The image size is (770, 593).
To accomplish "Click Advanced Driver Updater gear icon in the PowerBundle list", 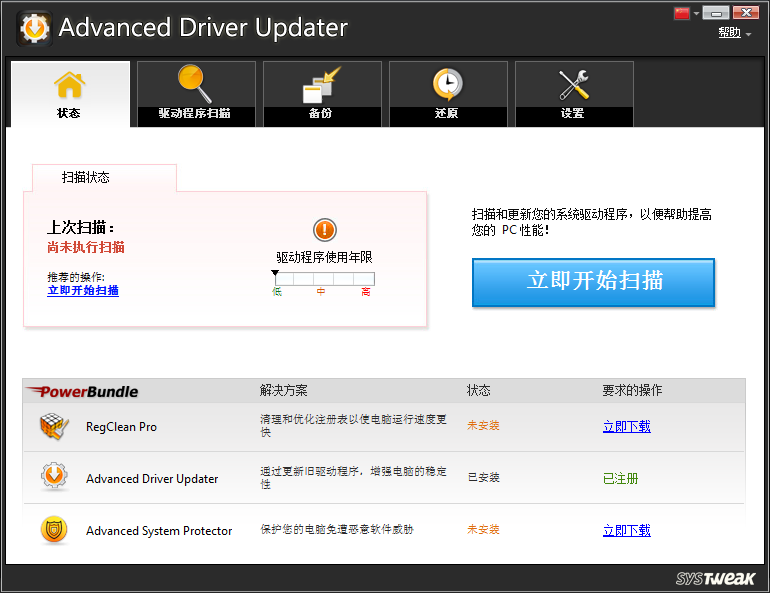I will 54,476.
